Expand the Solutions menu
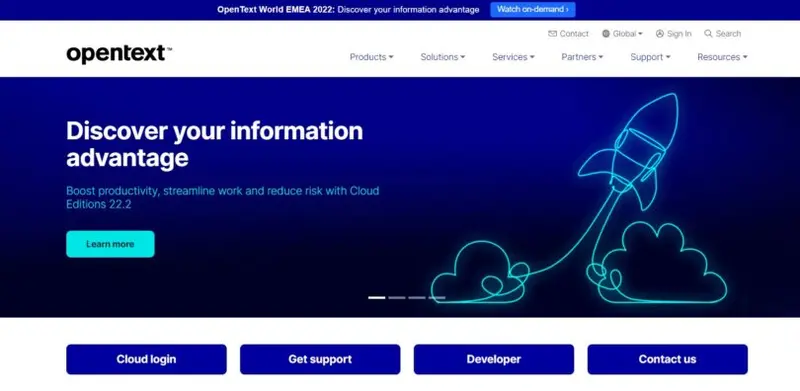 click(443, 57)
